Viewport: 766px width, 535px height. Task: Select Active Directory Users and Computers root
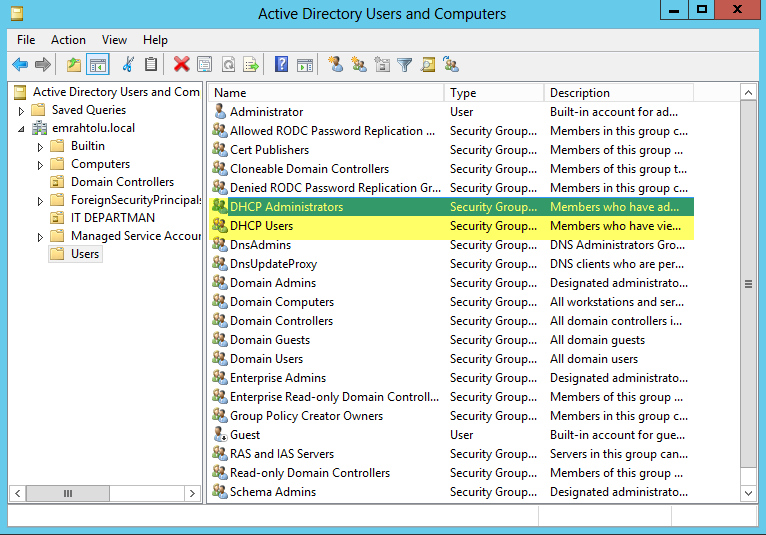point(116,92)
